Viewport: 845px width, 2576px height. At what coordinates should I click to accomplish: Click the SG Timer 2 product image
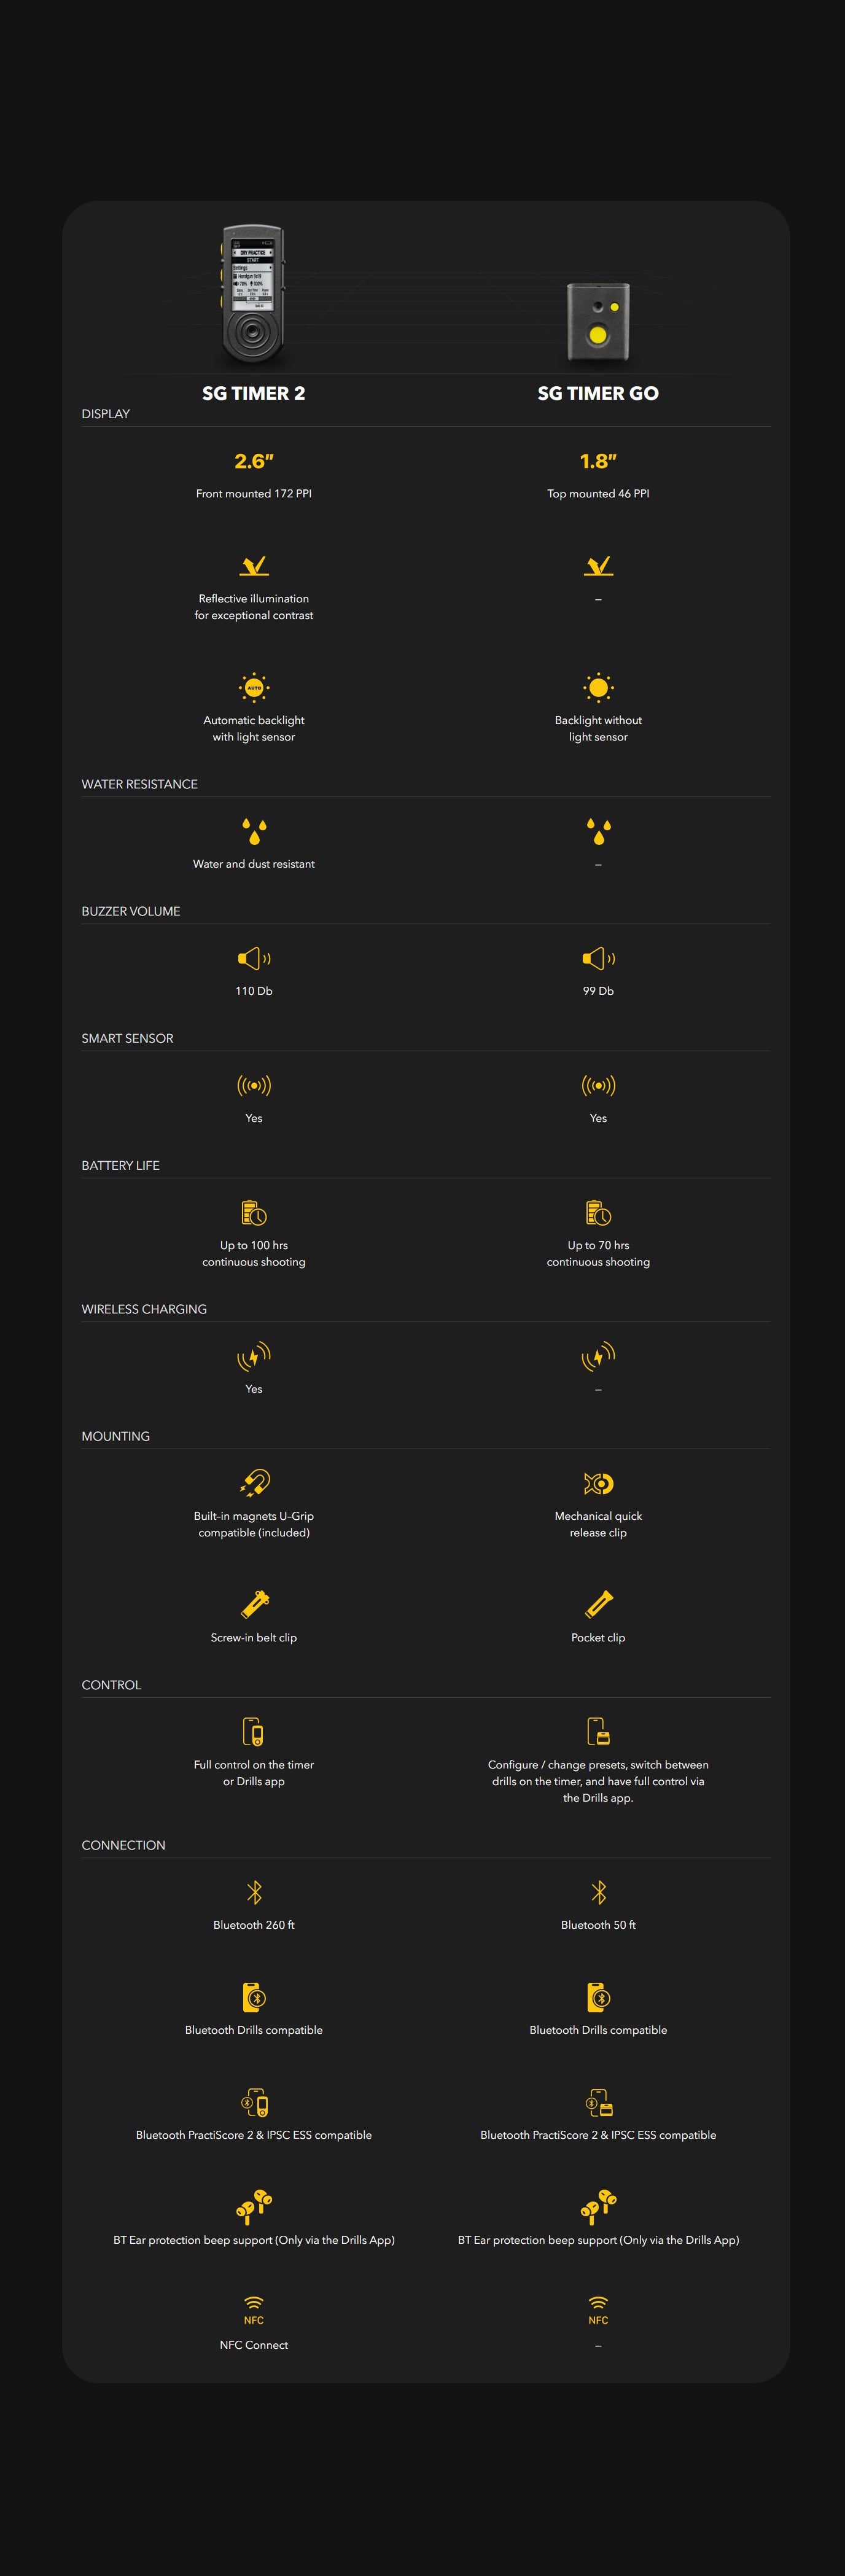tap(253, 297)
